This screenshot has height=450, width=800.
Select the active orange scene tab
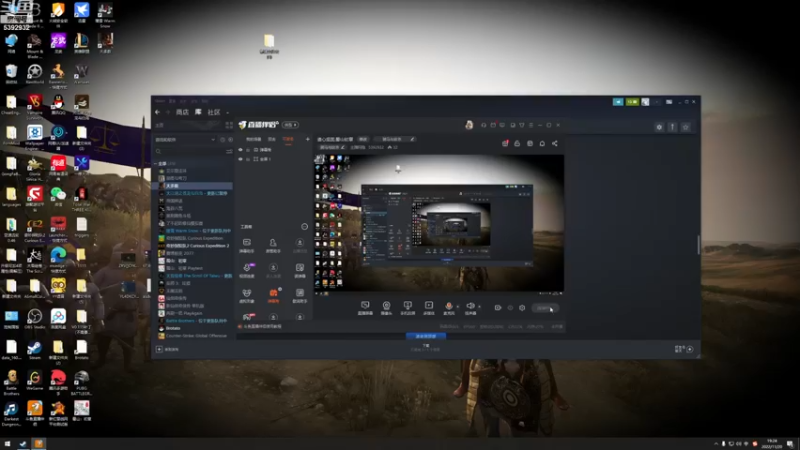[288, 139]
